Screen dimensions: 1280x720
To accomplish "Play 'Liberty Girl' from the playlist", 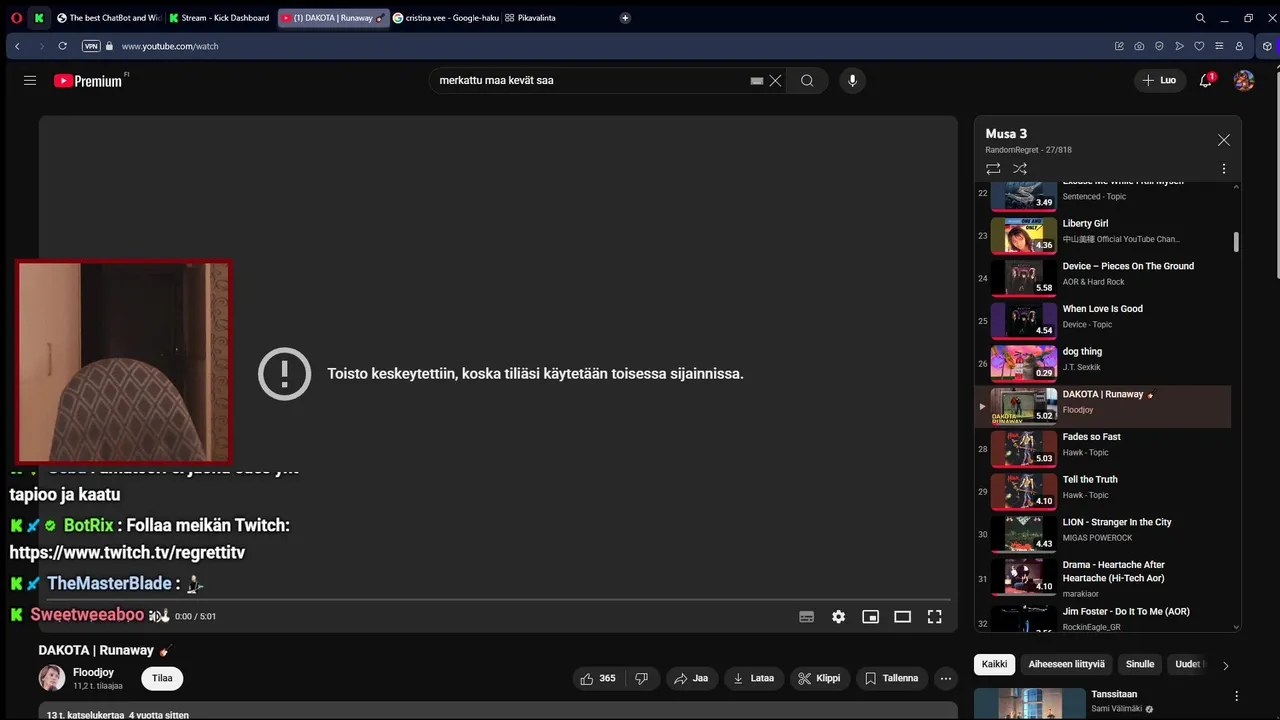I will 1103,236.
